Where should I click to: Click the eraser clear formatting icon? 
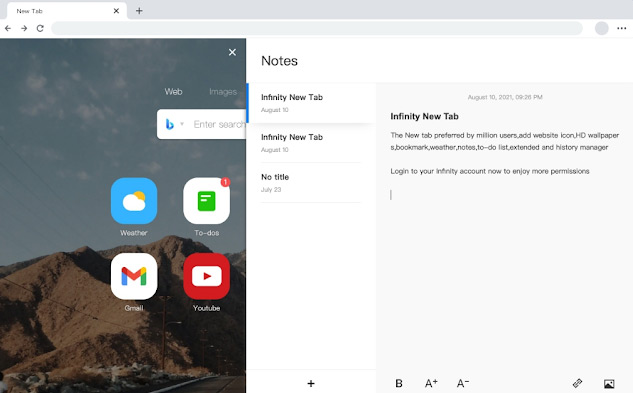(577, 383)
